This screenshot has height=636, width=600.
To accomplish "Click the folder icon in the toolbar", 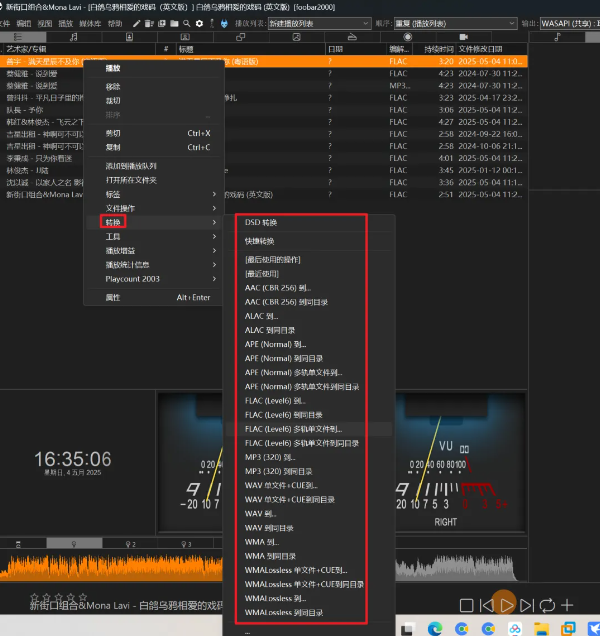I will [x=174, y=24].
